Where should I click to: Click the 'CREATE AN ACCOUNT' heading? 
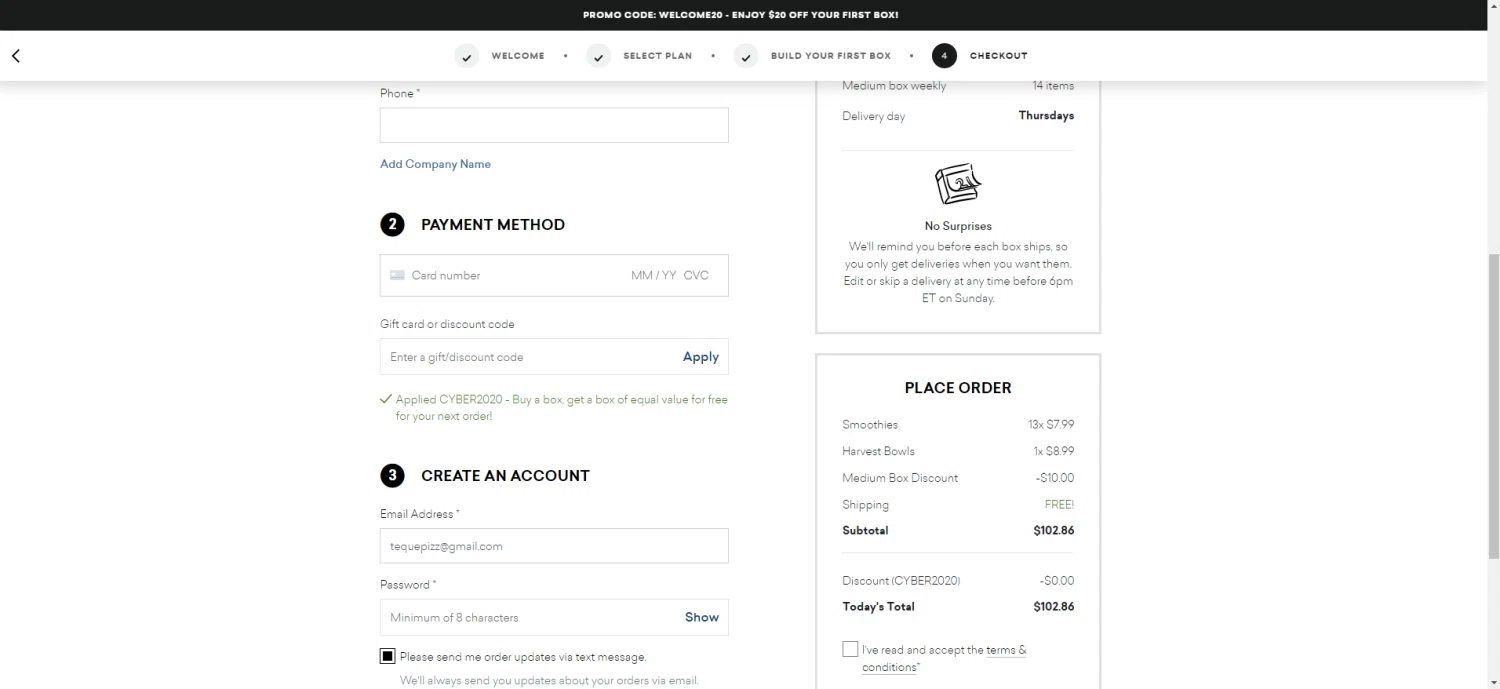[505, 476]
